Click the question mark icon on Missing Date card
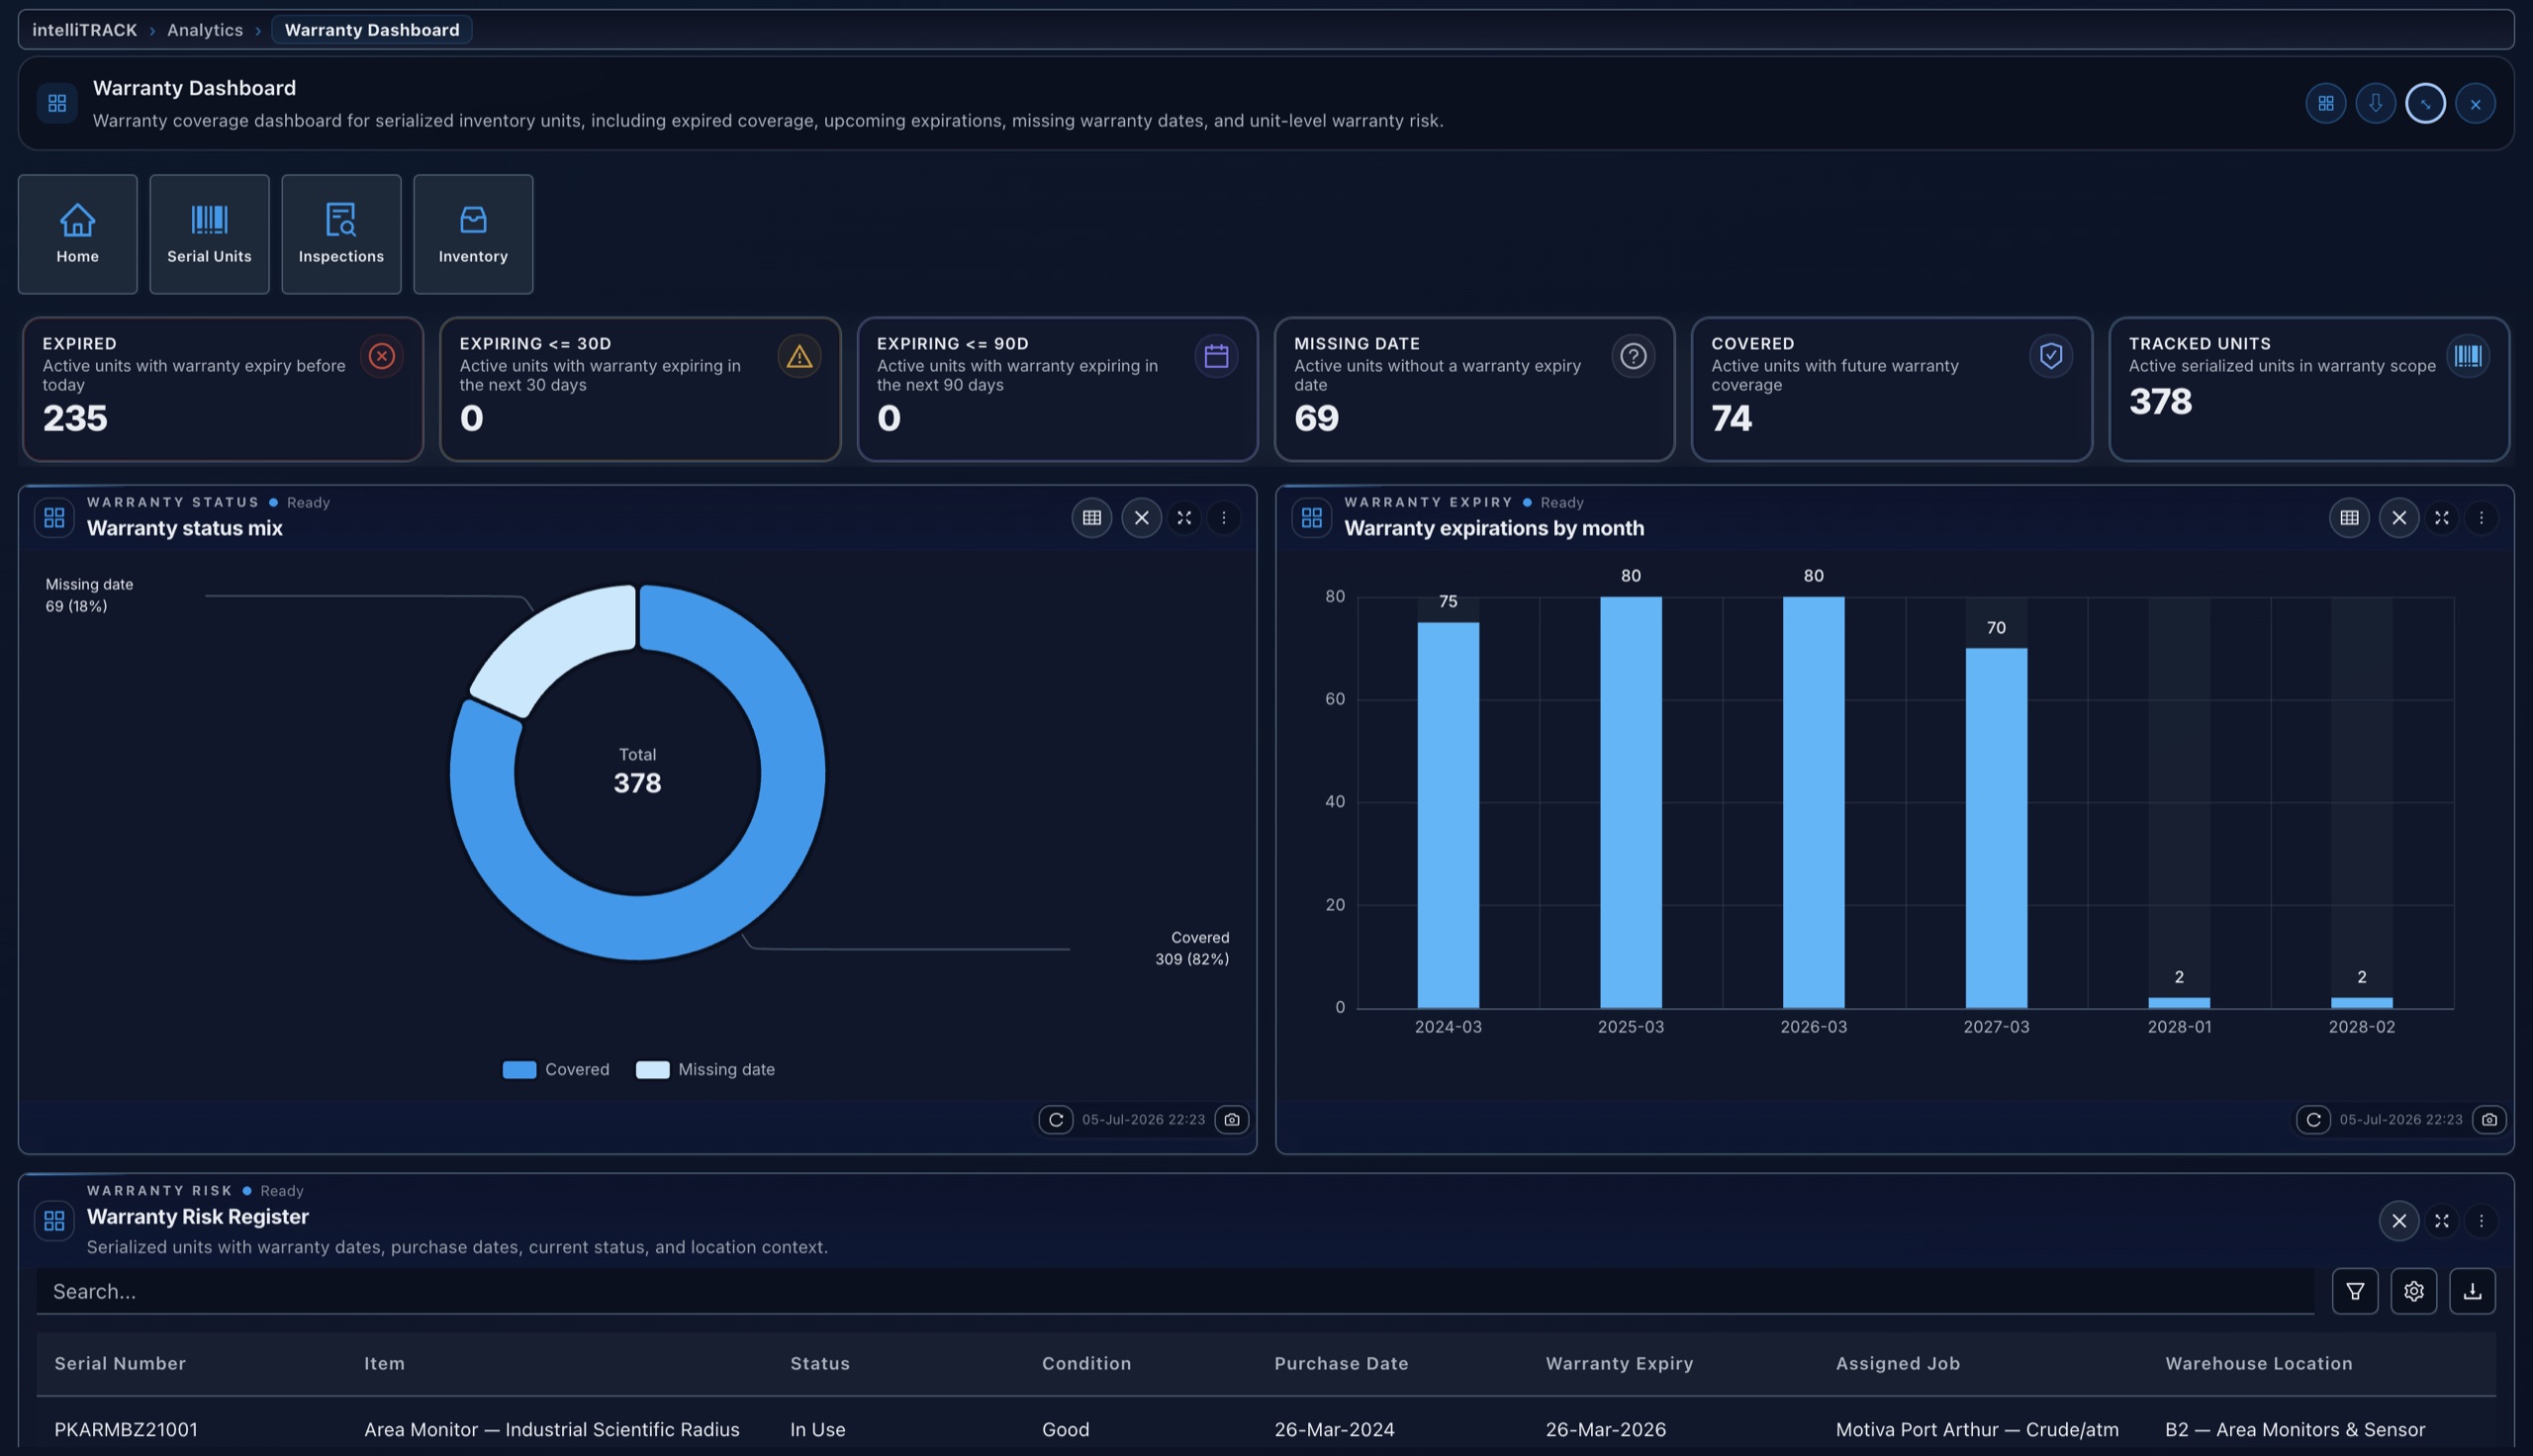 pyautogui.click(x=1633, y=356)
